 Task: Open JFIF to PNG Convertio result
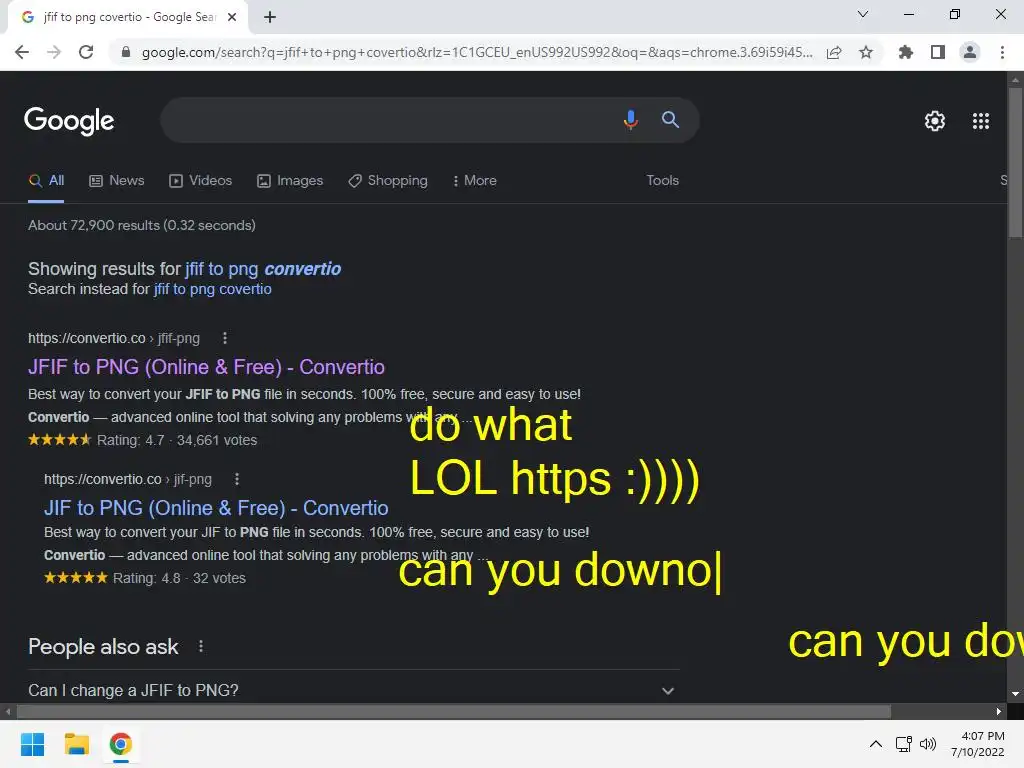click(x=206, y=367)
